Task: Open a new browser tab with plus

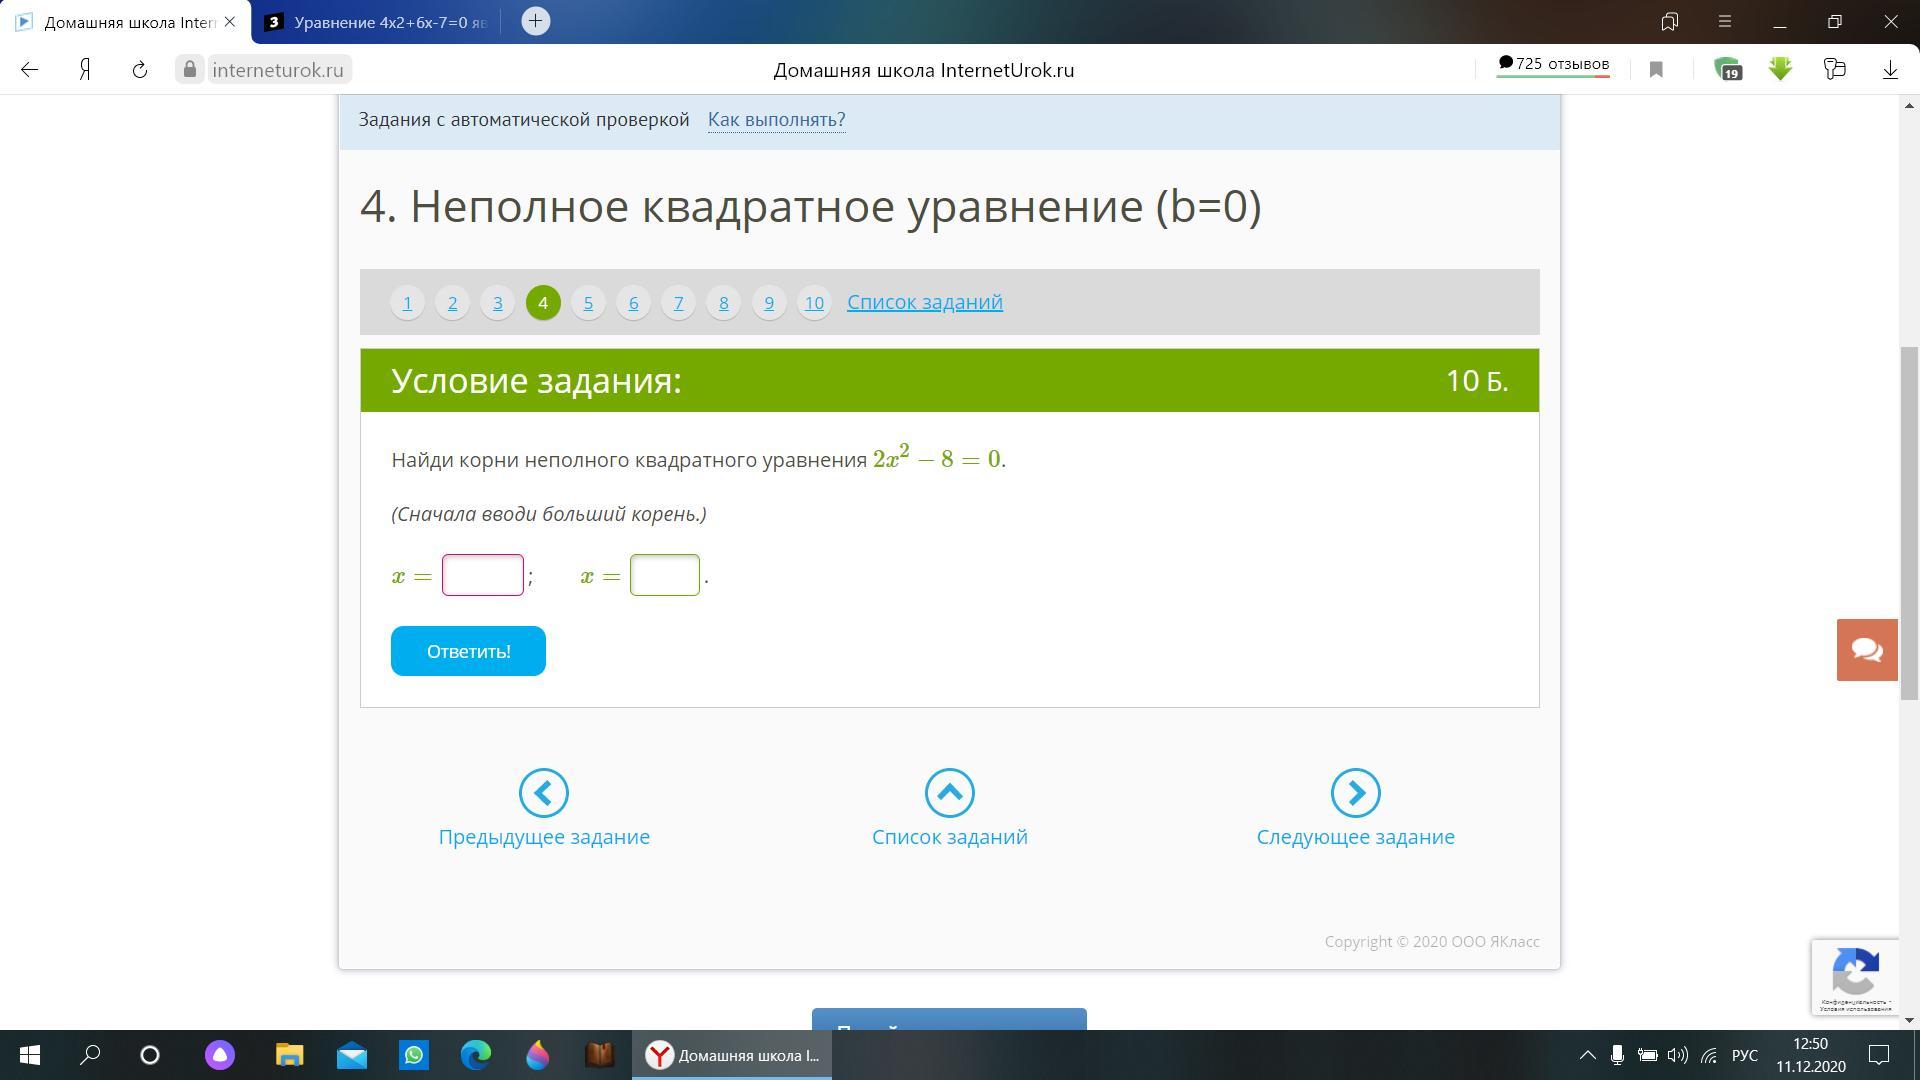Action: pyautogui.click(x=536, y=21)
